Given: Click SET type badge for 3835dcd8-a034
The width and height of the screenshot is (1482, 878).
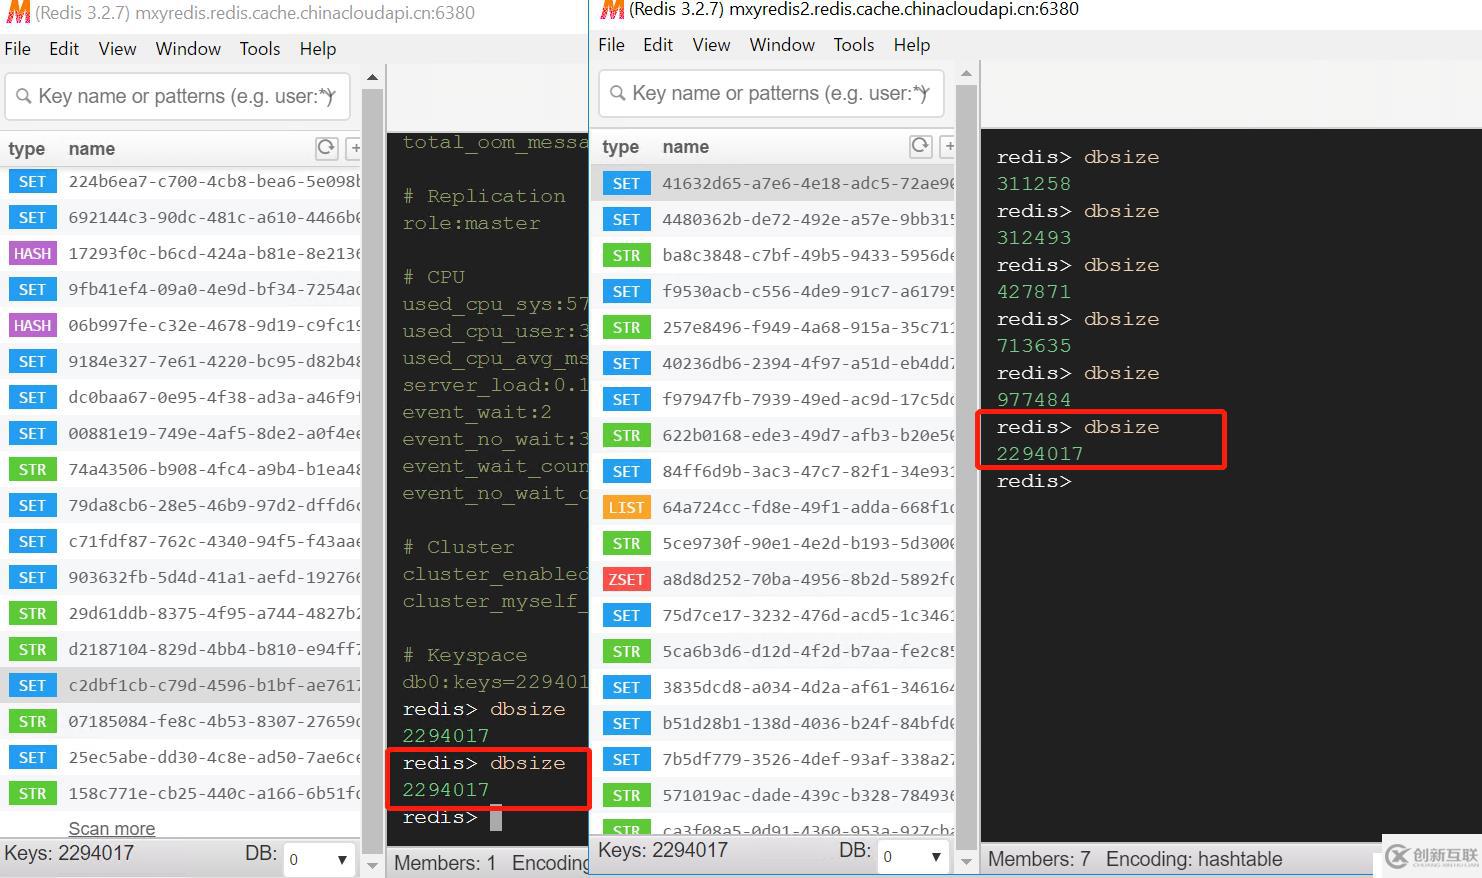Looking at the screenshot, I should pyautogui.click(x=626, y=688).
